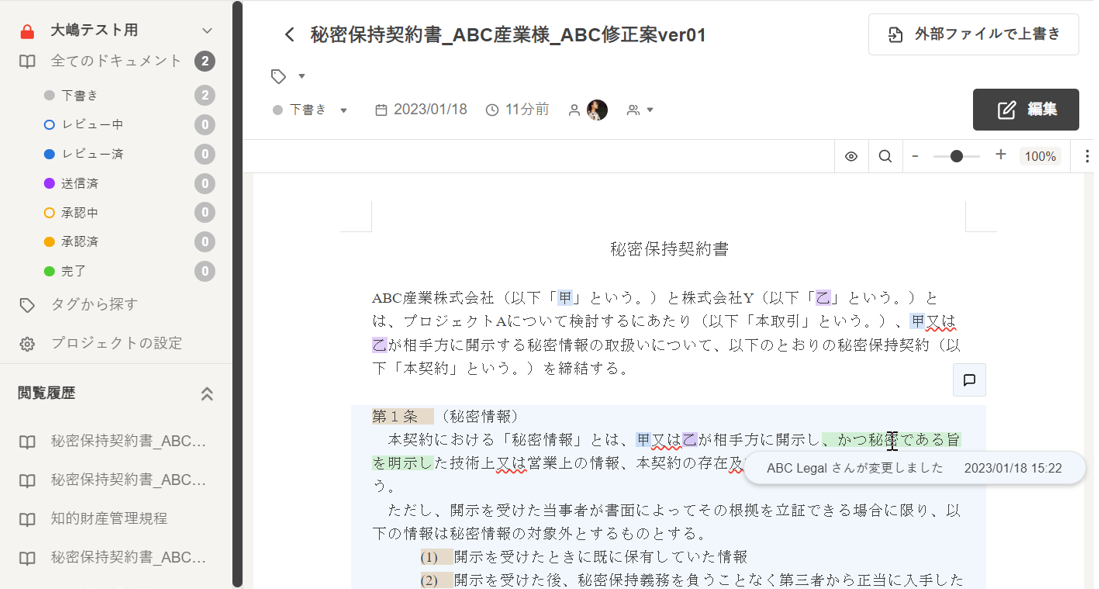Open the three-dot more options menu

(x=1086, y=156)
